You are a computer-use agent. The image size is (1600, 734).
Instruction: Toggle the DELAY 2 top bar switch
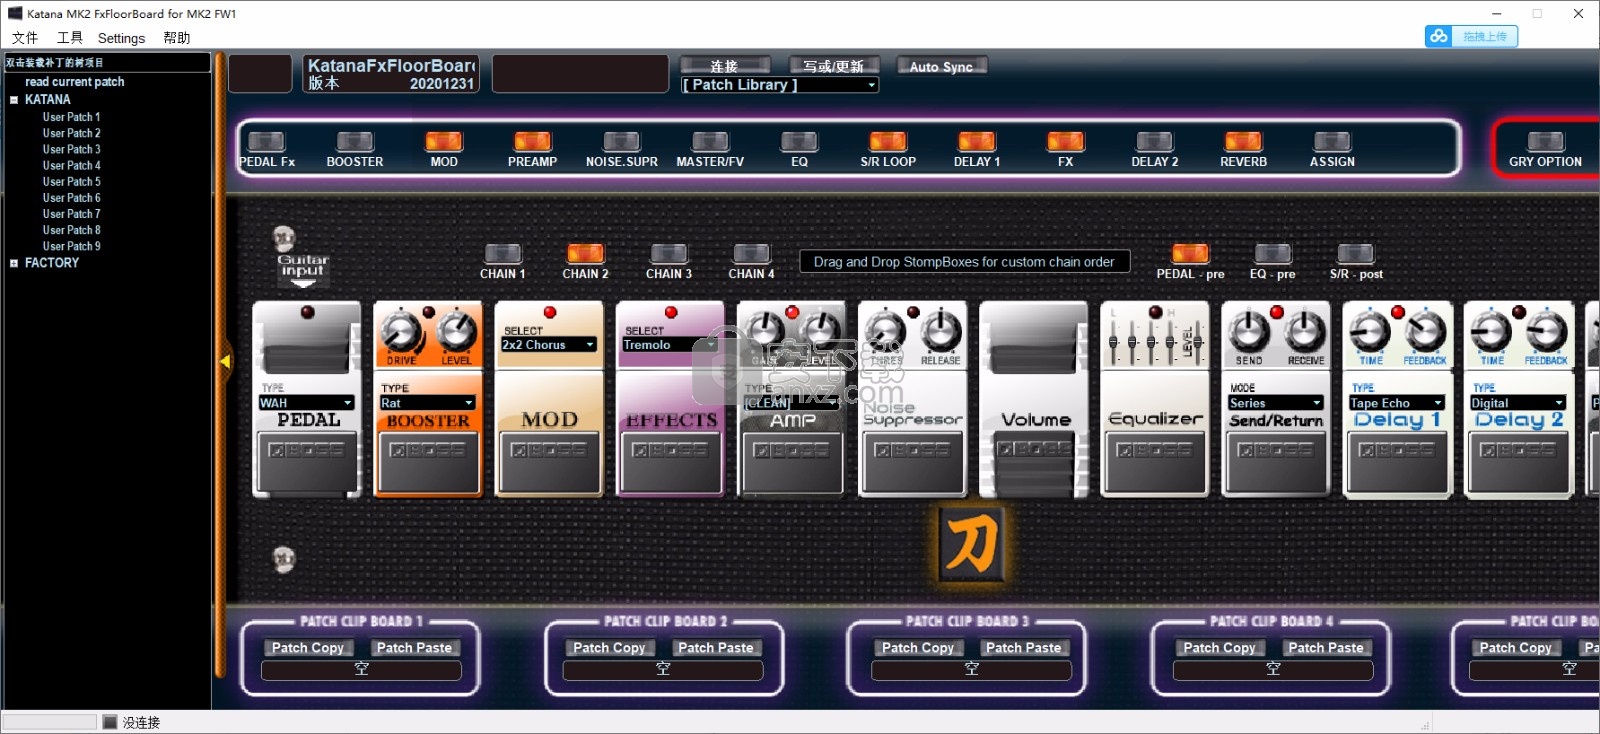(1154, 142)
